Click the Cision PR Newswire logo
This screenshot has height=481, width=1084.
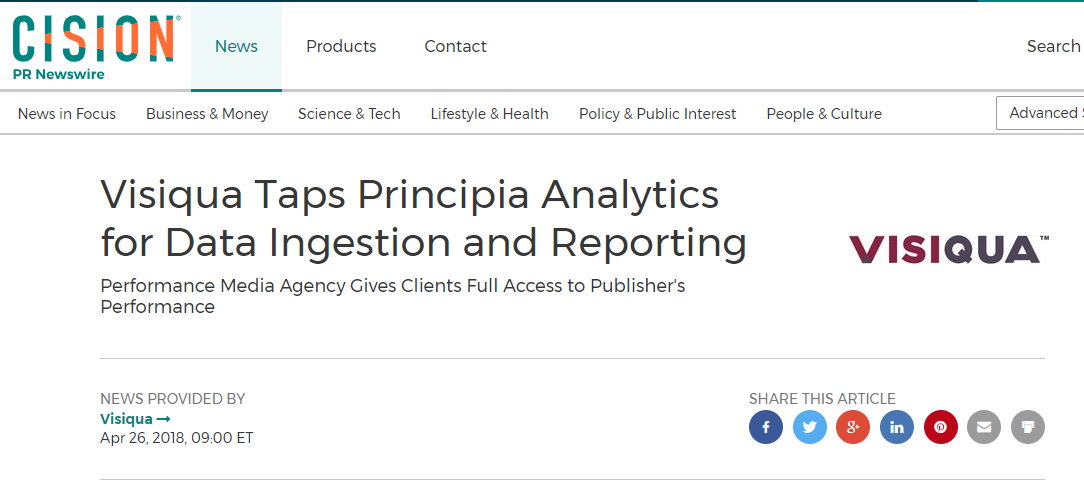pyautogui.click(x=96, y=46)
